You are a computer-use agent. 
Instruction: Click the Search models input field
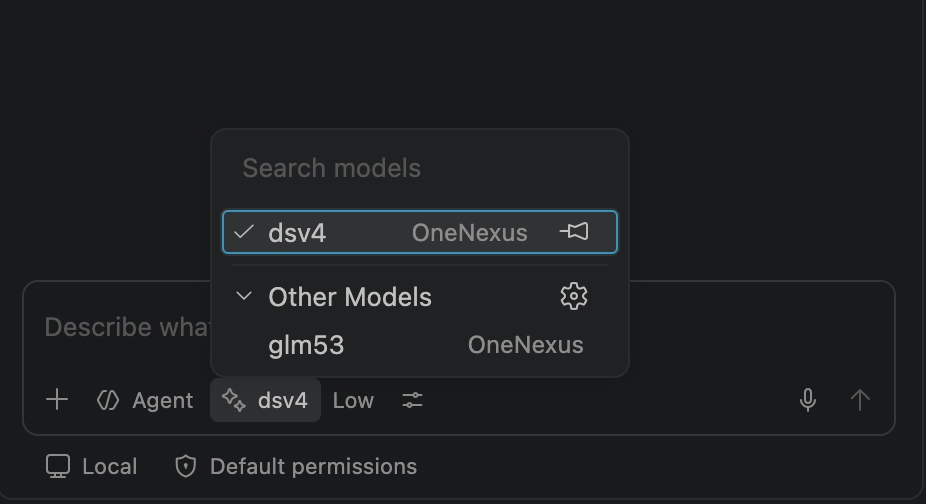coord(420,168)
